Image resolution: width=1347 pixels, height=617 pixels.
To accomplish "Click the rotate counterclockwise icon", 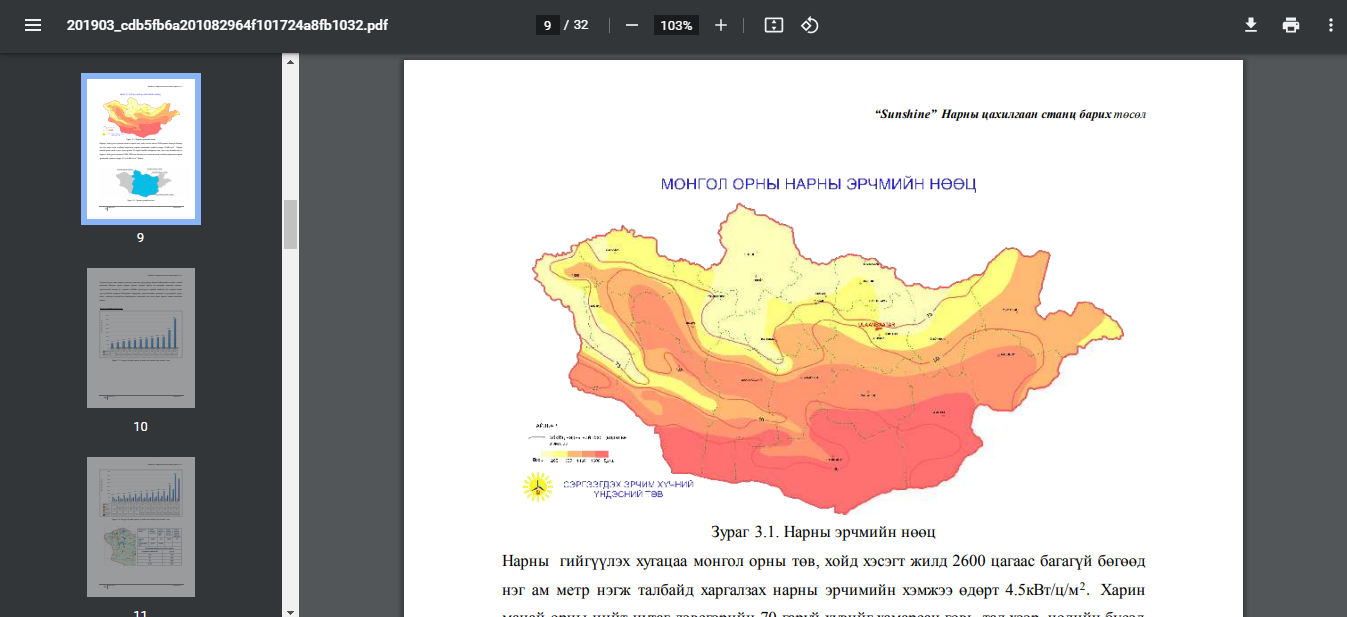I will pos(810,25).
